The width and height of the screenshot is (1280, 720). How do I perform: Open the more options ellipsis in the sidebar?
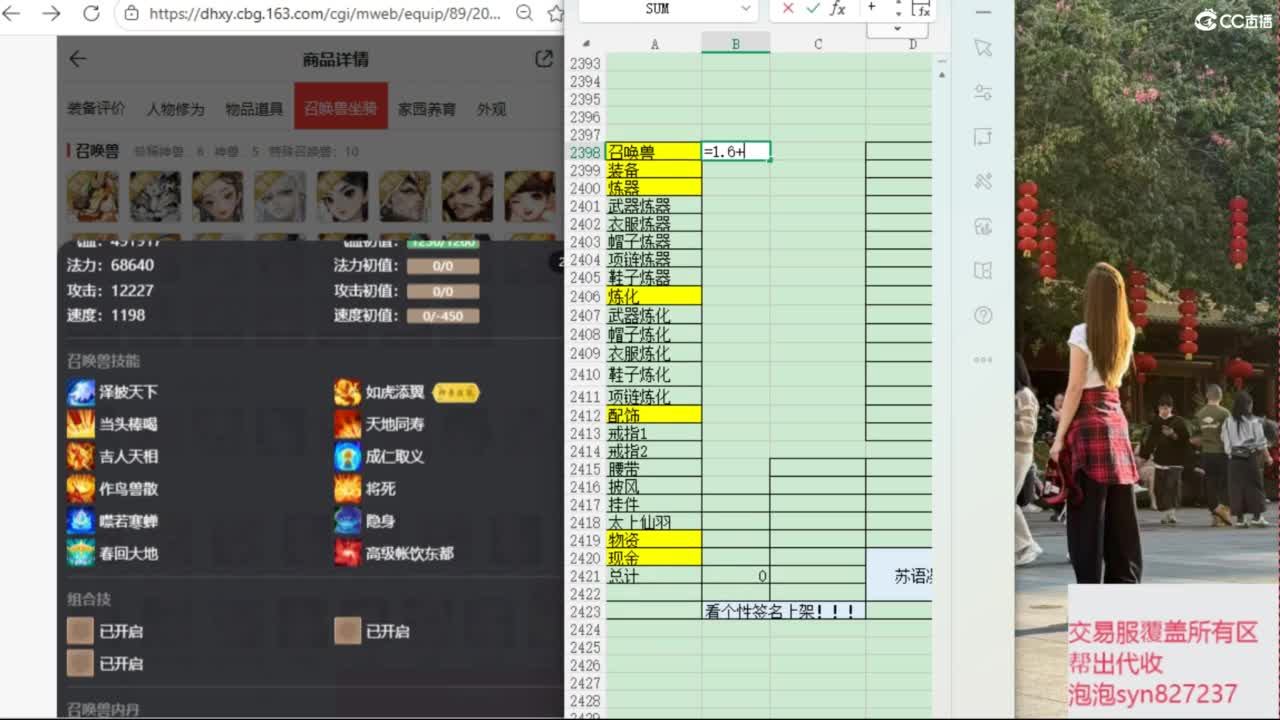(x=983, y=360)
